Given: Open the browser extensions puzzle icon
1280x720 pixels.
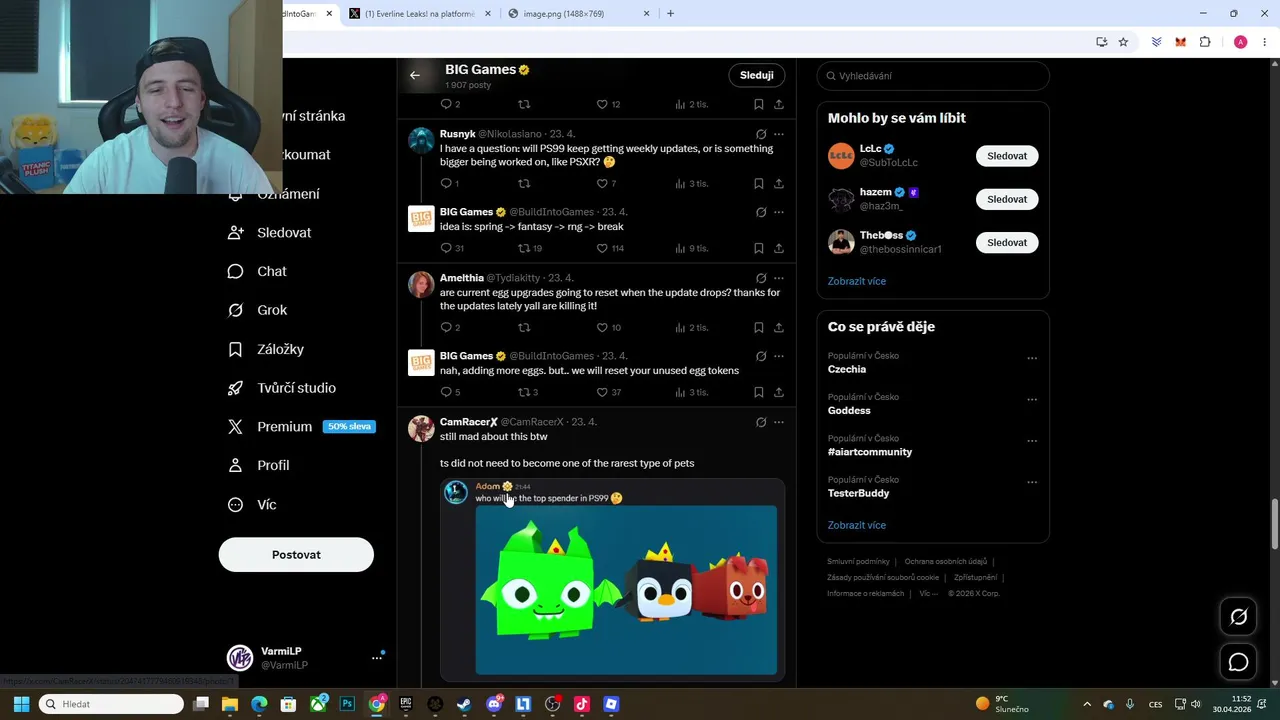Looking at the screenshot, I should (1205, 42).
